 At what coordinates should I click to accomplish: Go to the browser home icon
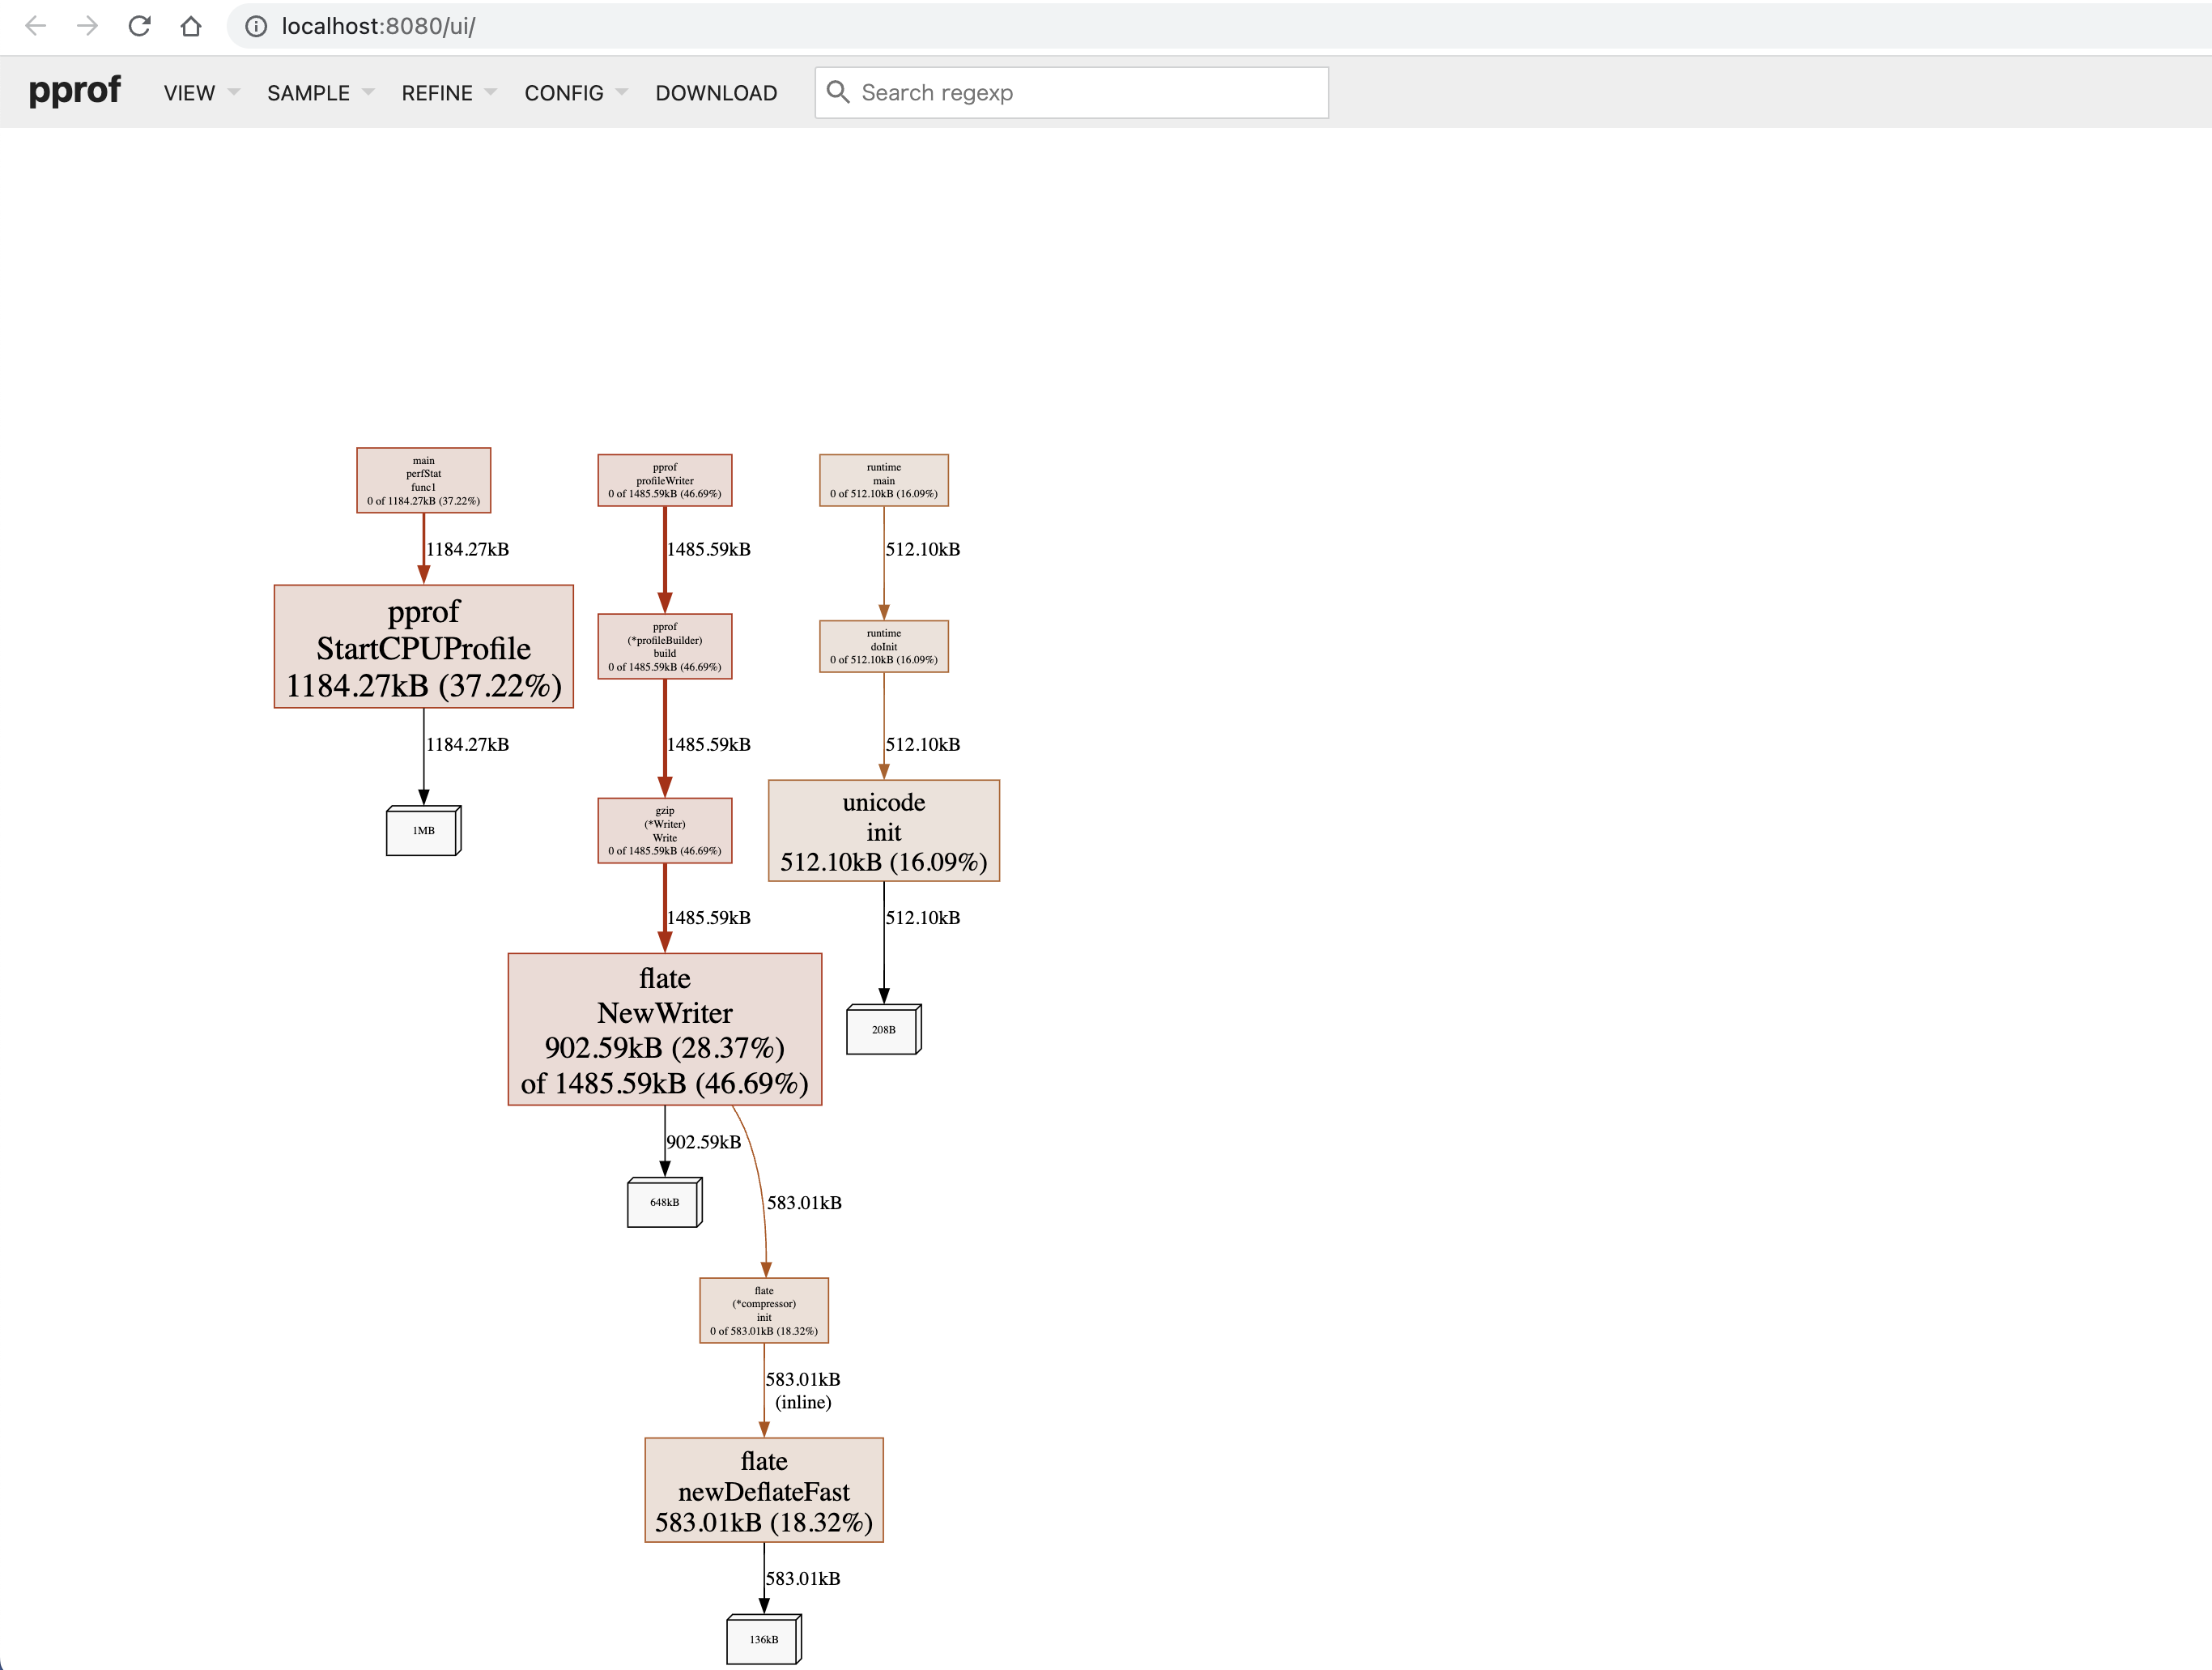191,26
